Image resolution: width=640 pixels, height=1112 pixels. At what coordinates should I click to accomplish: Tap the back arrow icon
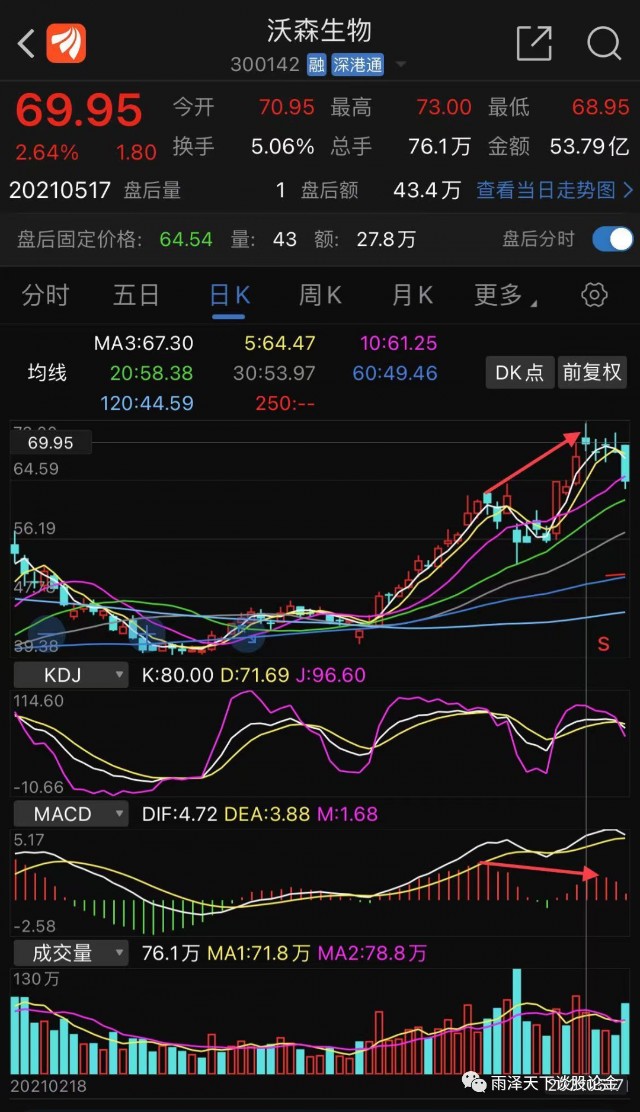coord(26,44)
